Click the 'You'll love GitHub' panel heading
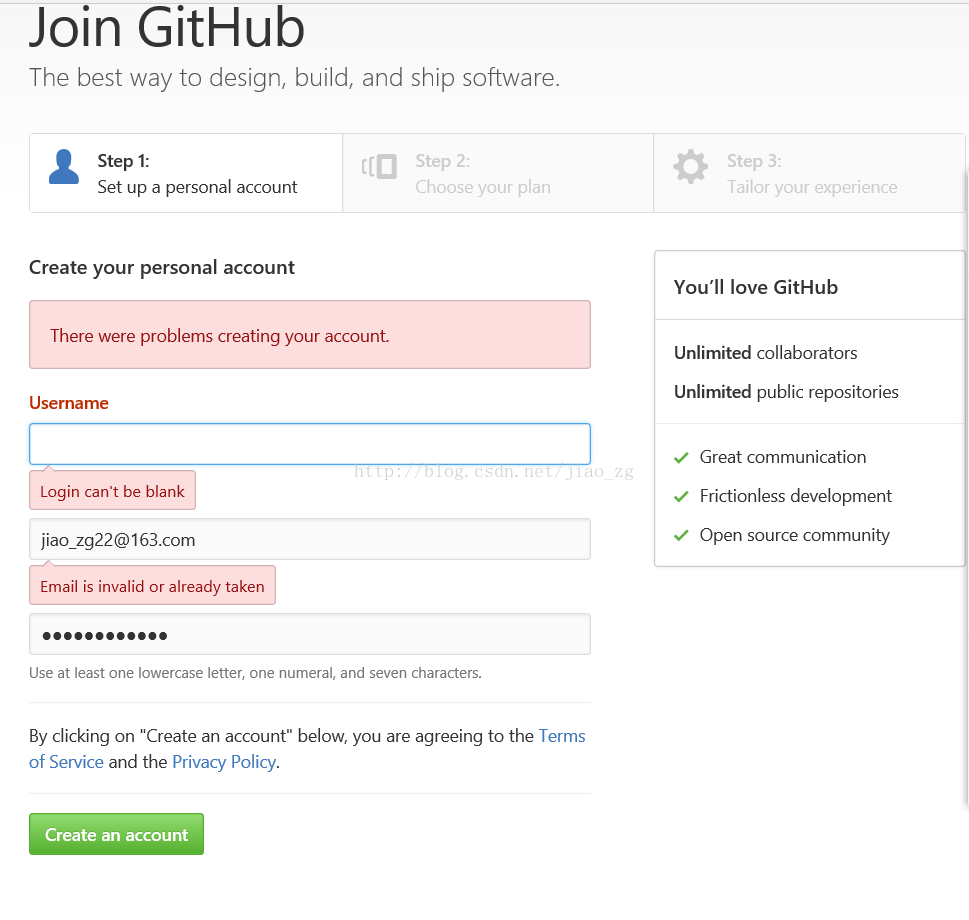This screenshot has height=920, width=969. pos(756,287)
